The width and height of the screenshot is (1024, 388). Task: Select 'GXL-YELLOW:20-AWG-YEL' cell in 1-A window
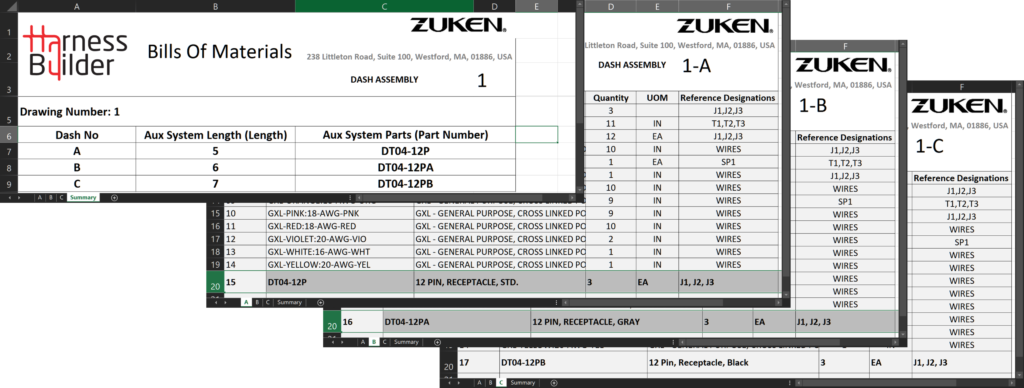[x=339, y=265]
